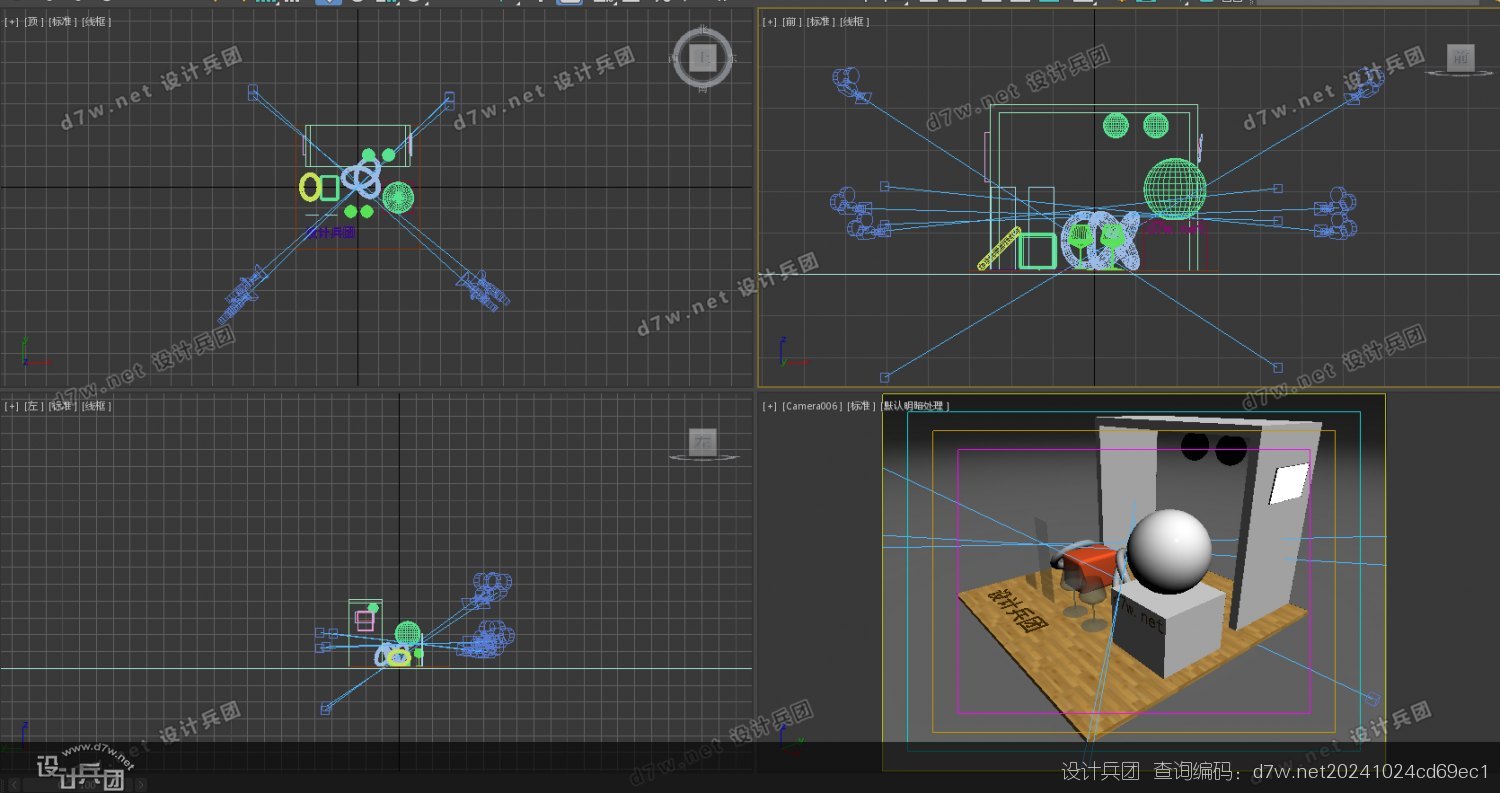
Task: Select the bottom target marker in Left viewport
Action: pyautogui.click(x=326, y=708)
